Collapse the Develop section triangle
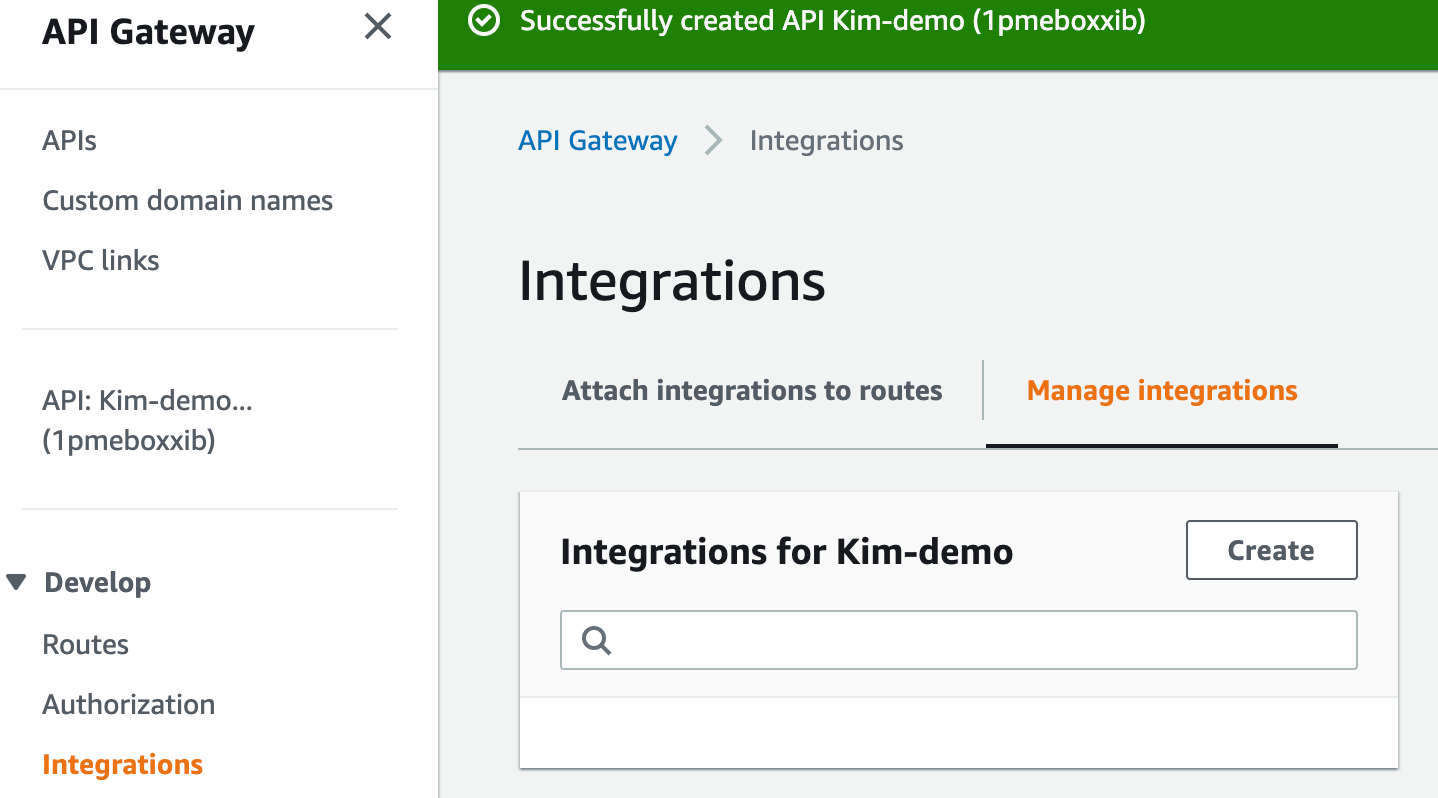 pos(16,582)
